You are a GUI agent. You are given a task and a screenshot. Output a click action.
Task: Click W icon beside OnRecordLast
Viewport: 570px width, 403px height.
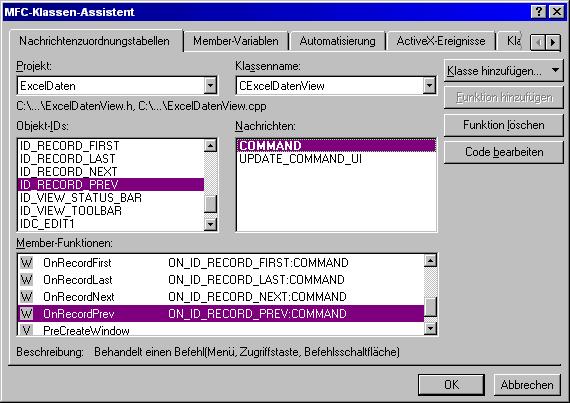coord(27,280)
